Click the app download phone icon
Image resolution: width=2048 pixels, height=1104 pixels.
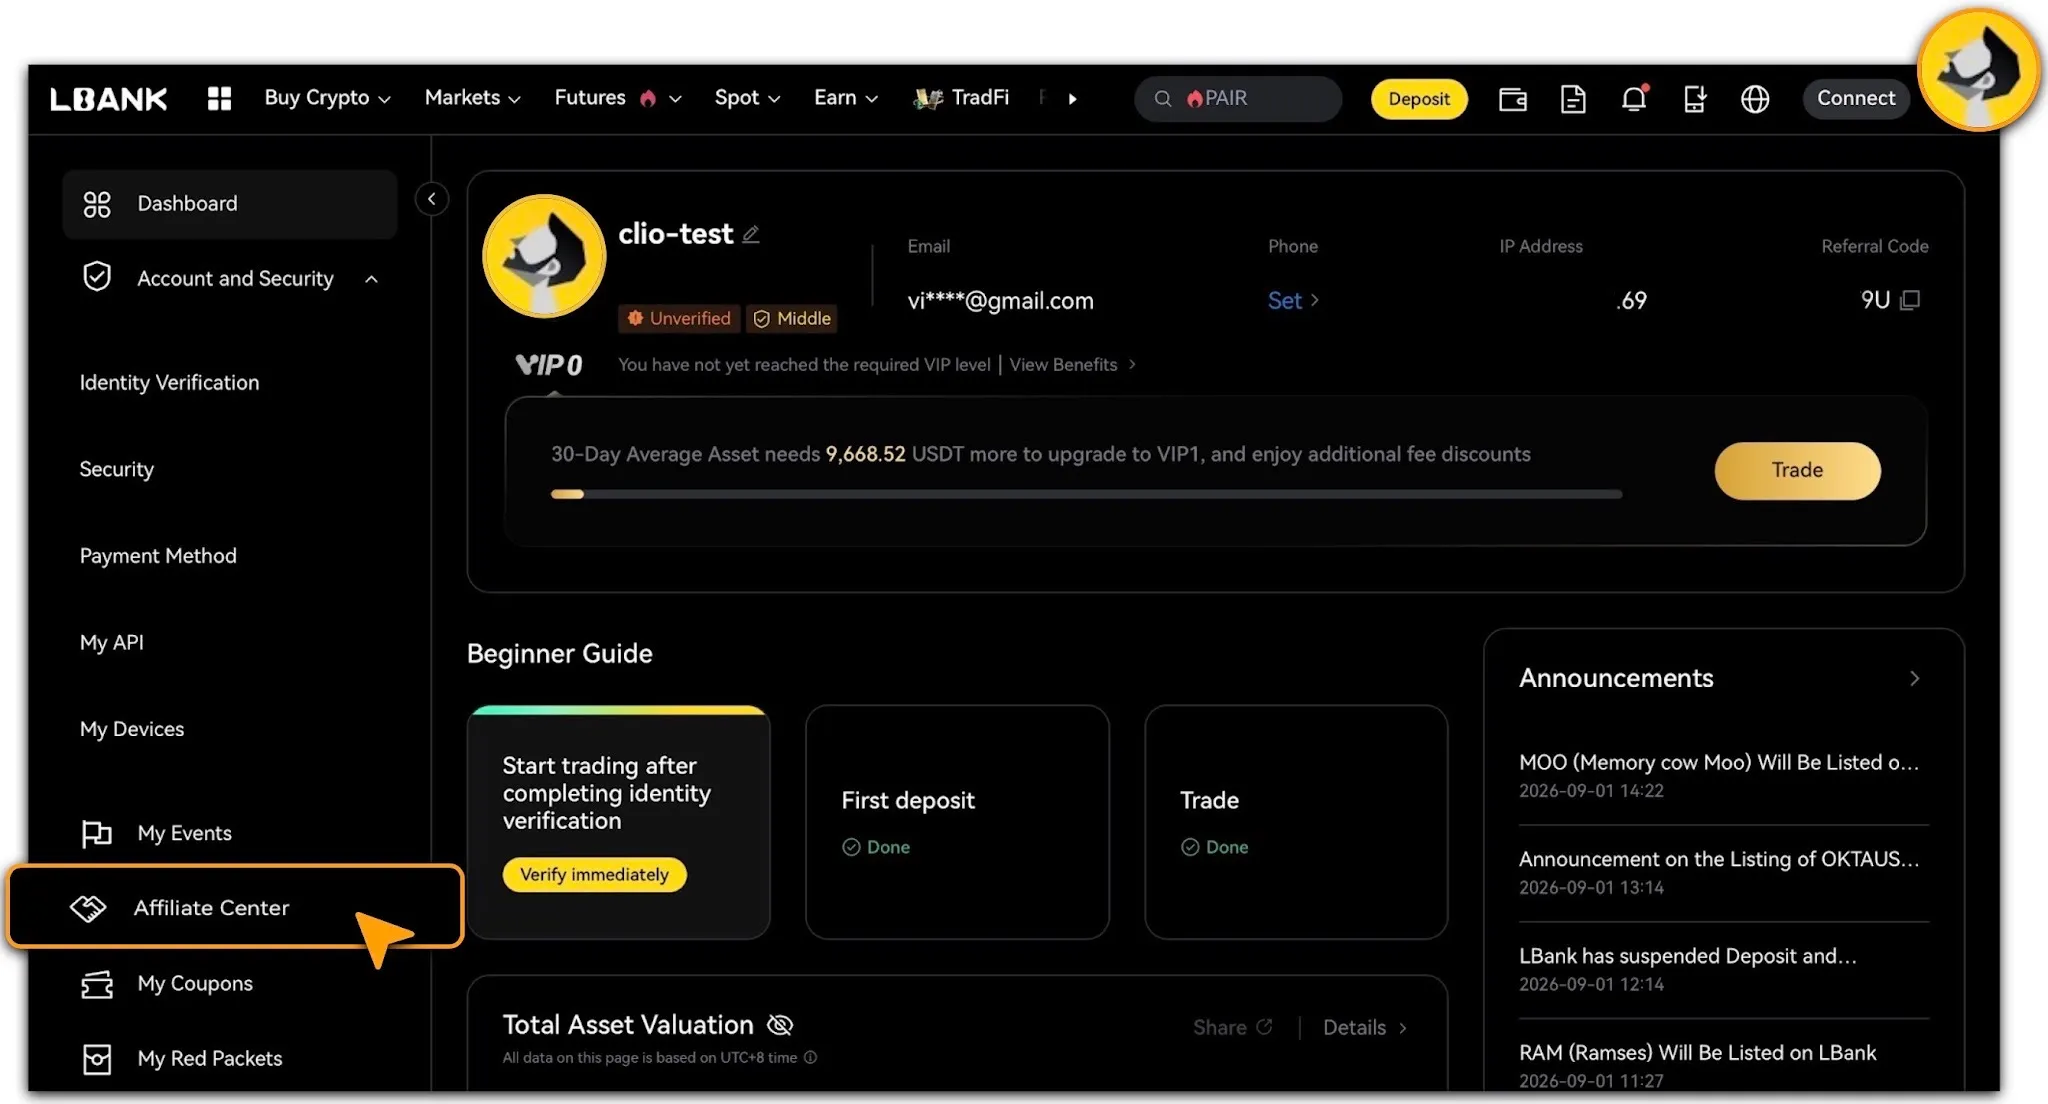[1694, 99]
